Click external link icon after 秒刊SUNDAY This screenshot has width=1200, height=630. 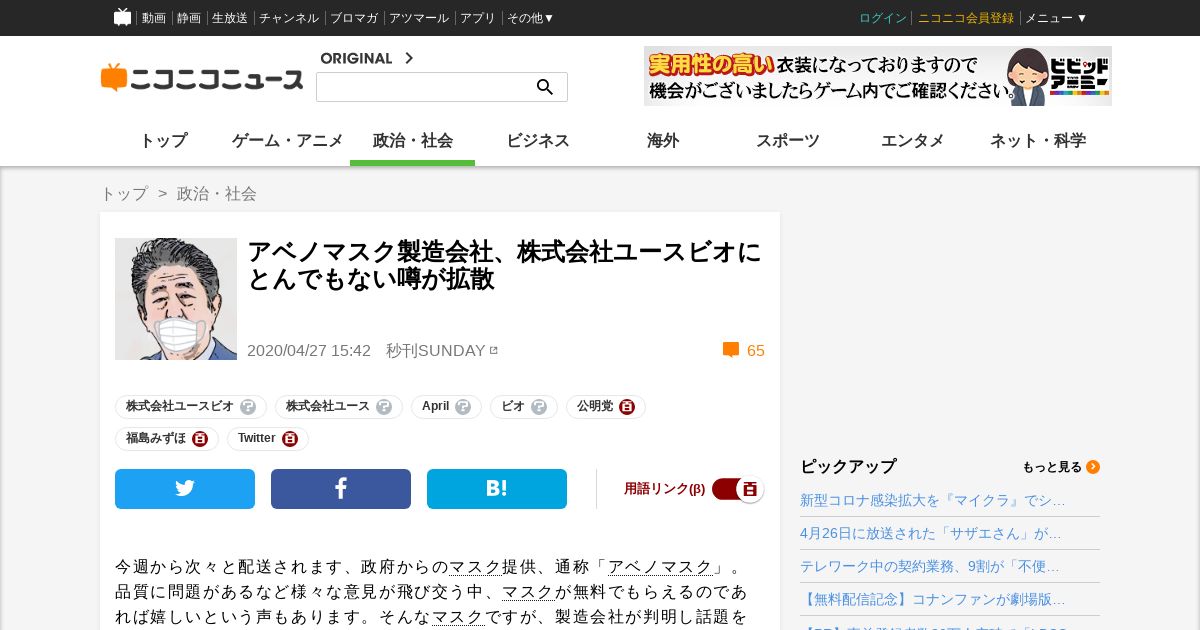(493, 350)
